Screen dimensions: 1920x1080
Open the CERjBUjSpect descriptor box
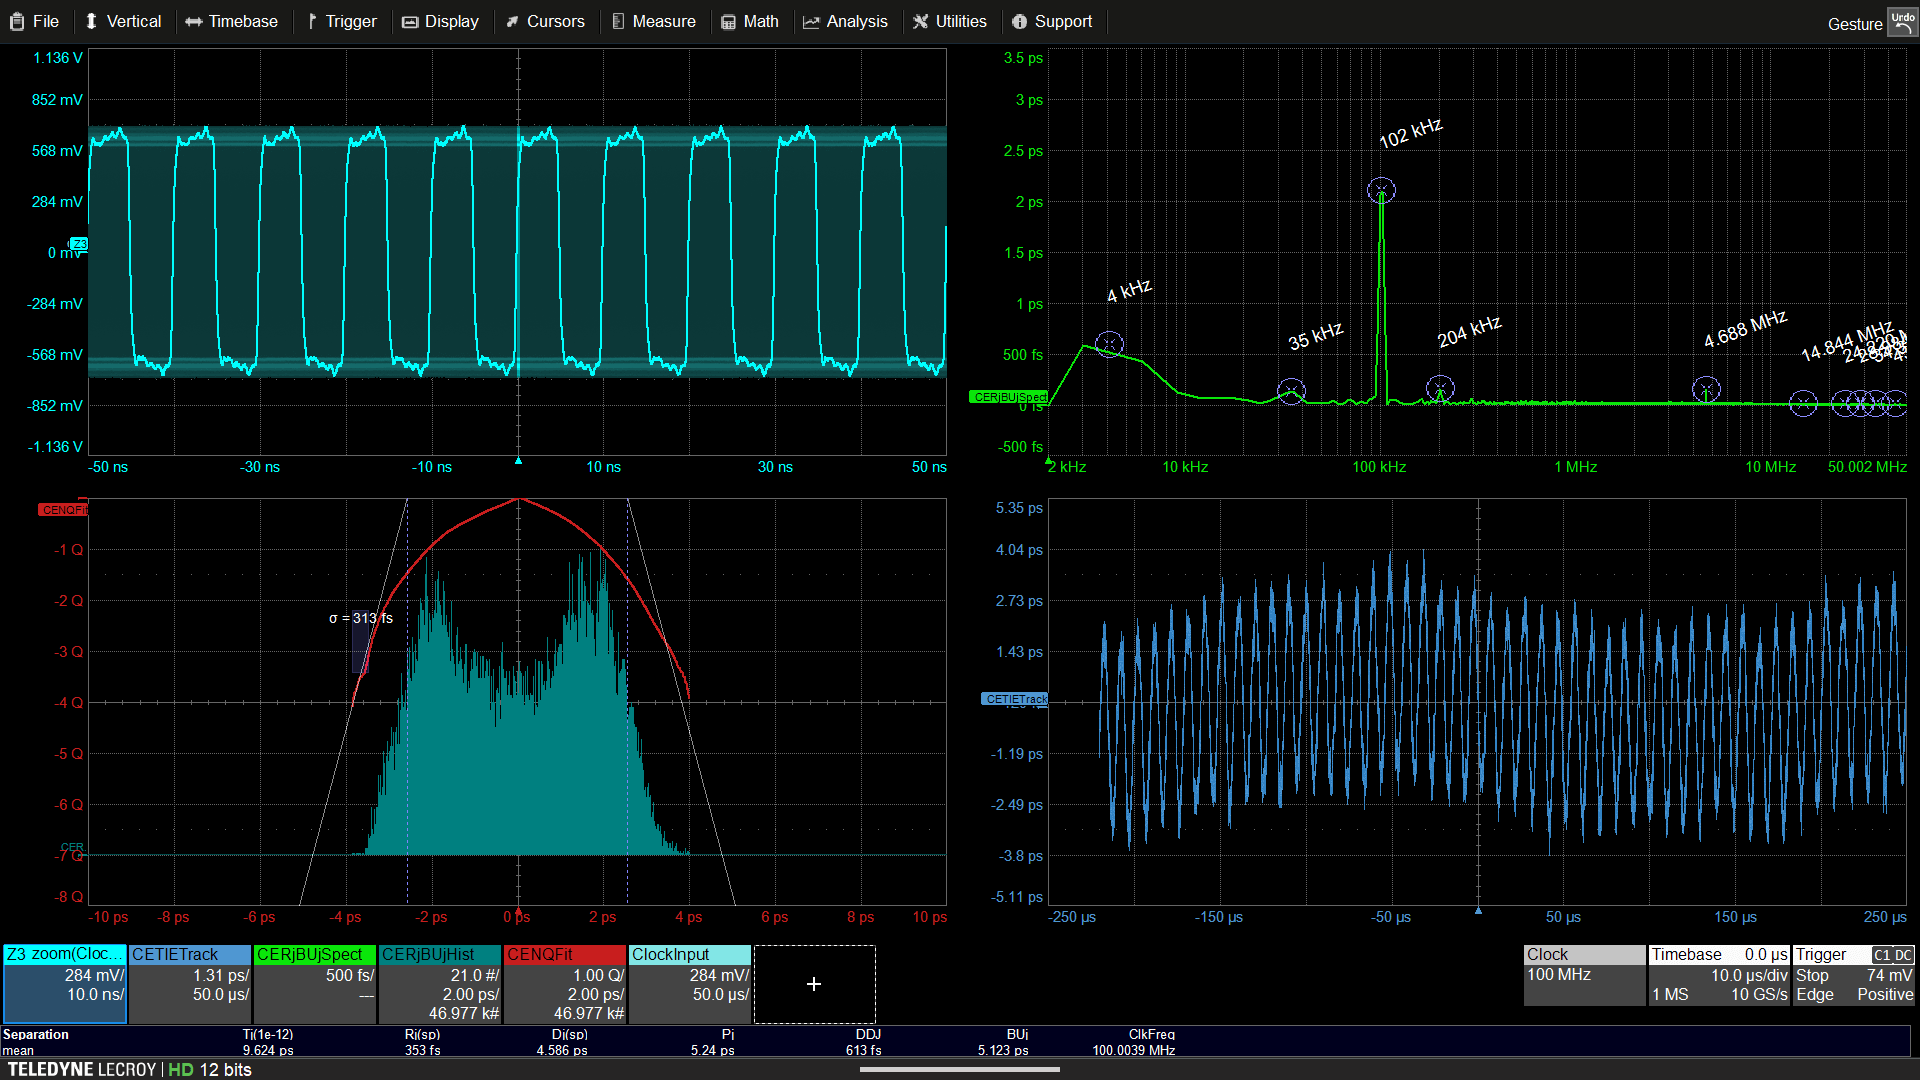(315, 983)
